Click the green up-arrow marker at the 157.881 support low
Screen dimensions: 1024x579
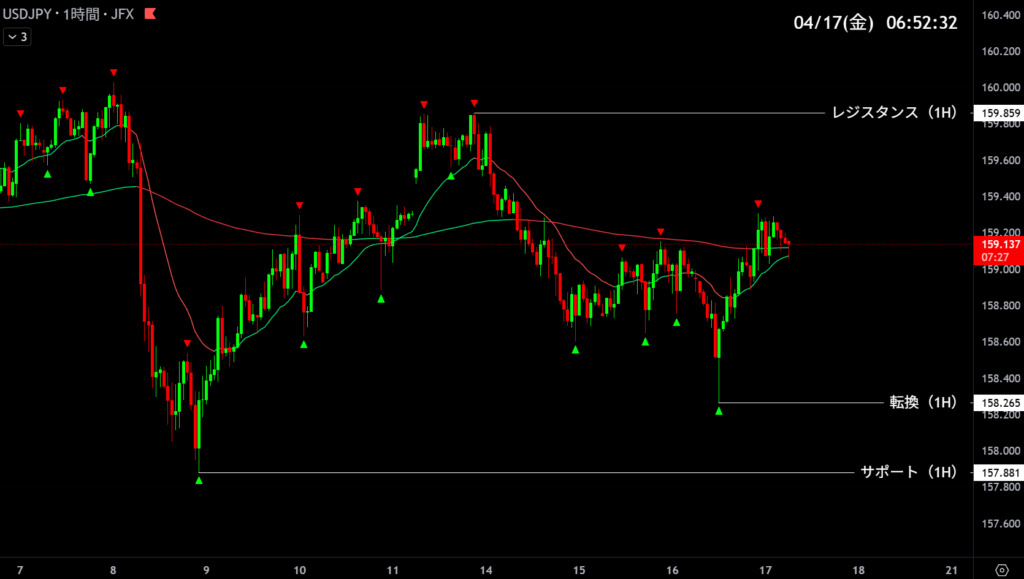[199, 481]
